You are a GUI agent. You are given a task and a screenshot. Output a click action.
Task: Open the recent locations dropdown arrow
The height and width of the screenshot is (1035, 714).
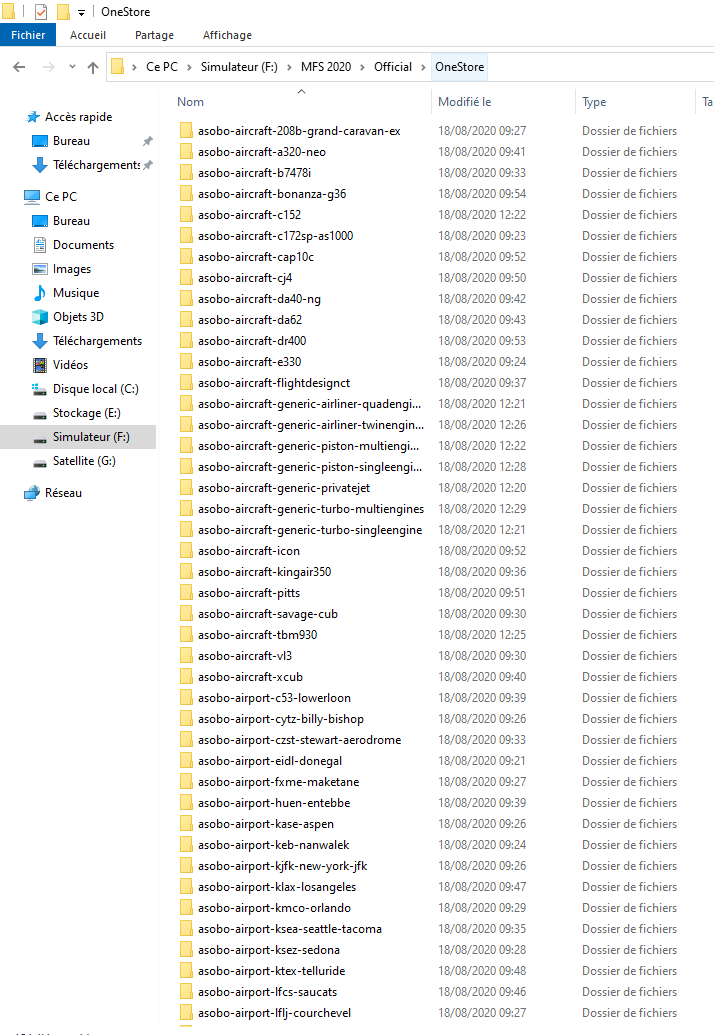[x=72, y=67]
